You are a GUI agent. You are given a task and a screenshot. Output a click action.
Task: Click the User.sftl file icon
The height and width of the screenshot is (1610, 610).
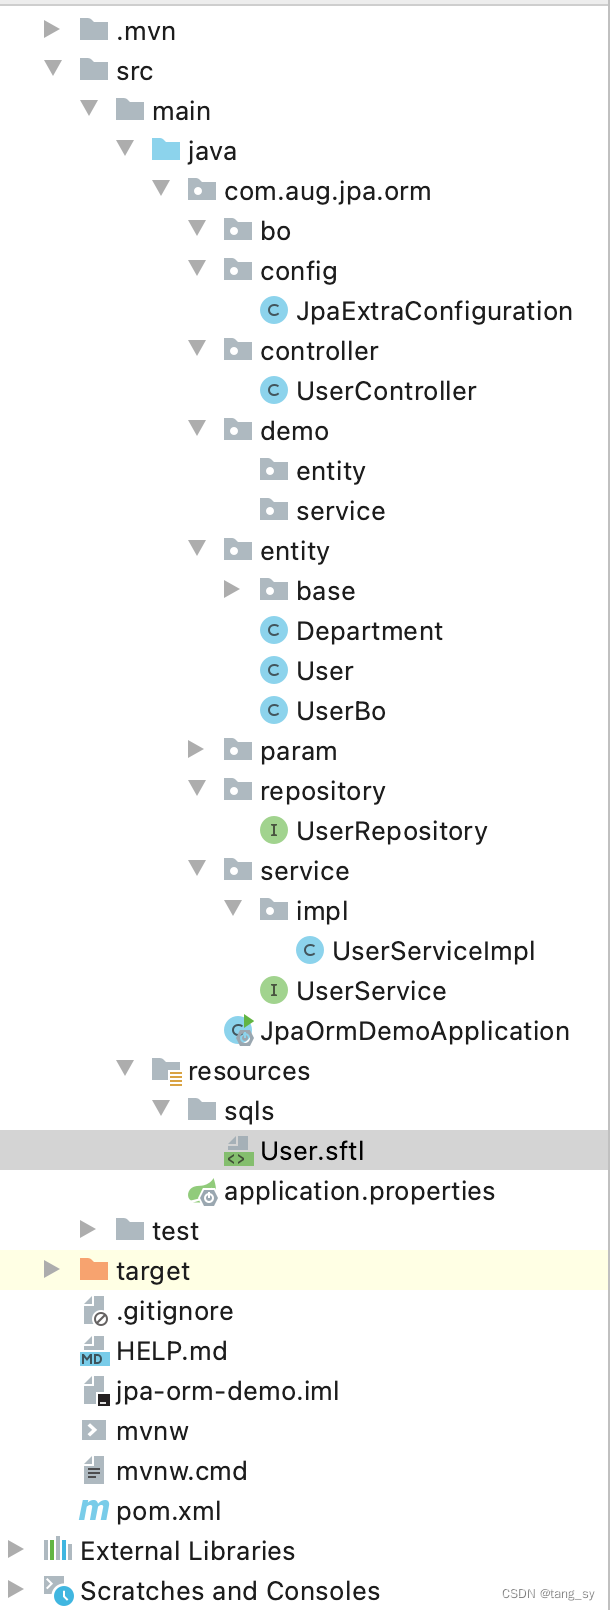[x=237, y=1151]
